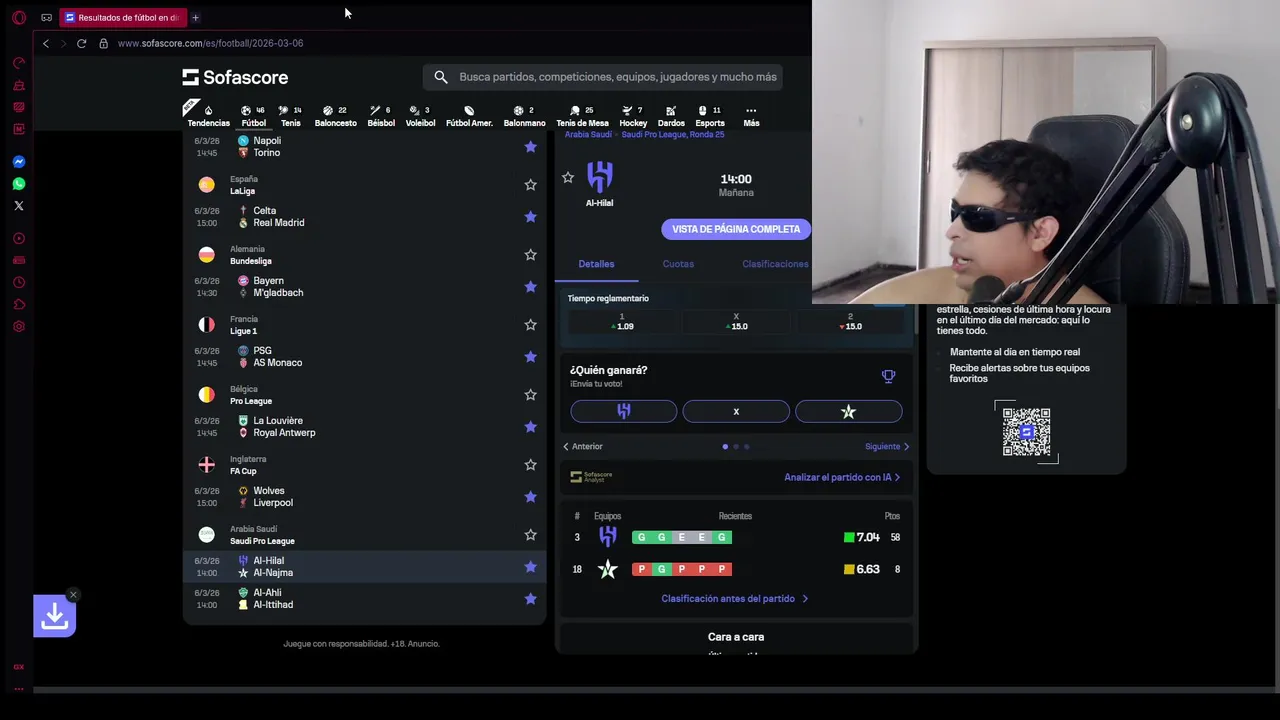Toggle favorite star for Belgian Pro League
Viewport: 1280px width, 720px height.
(x=531, y=394)
